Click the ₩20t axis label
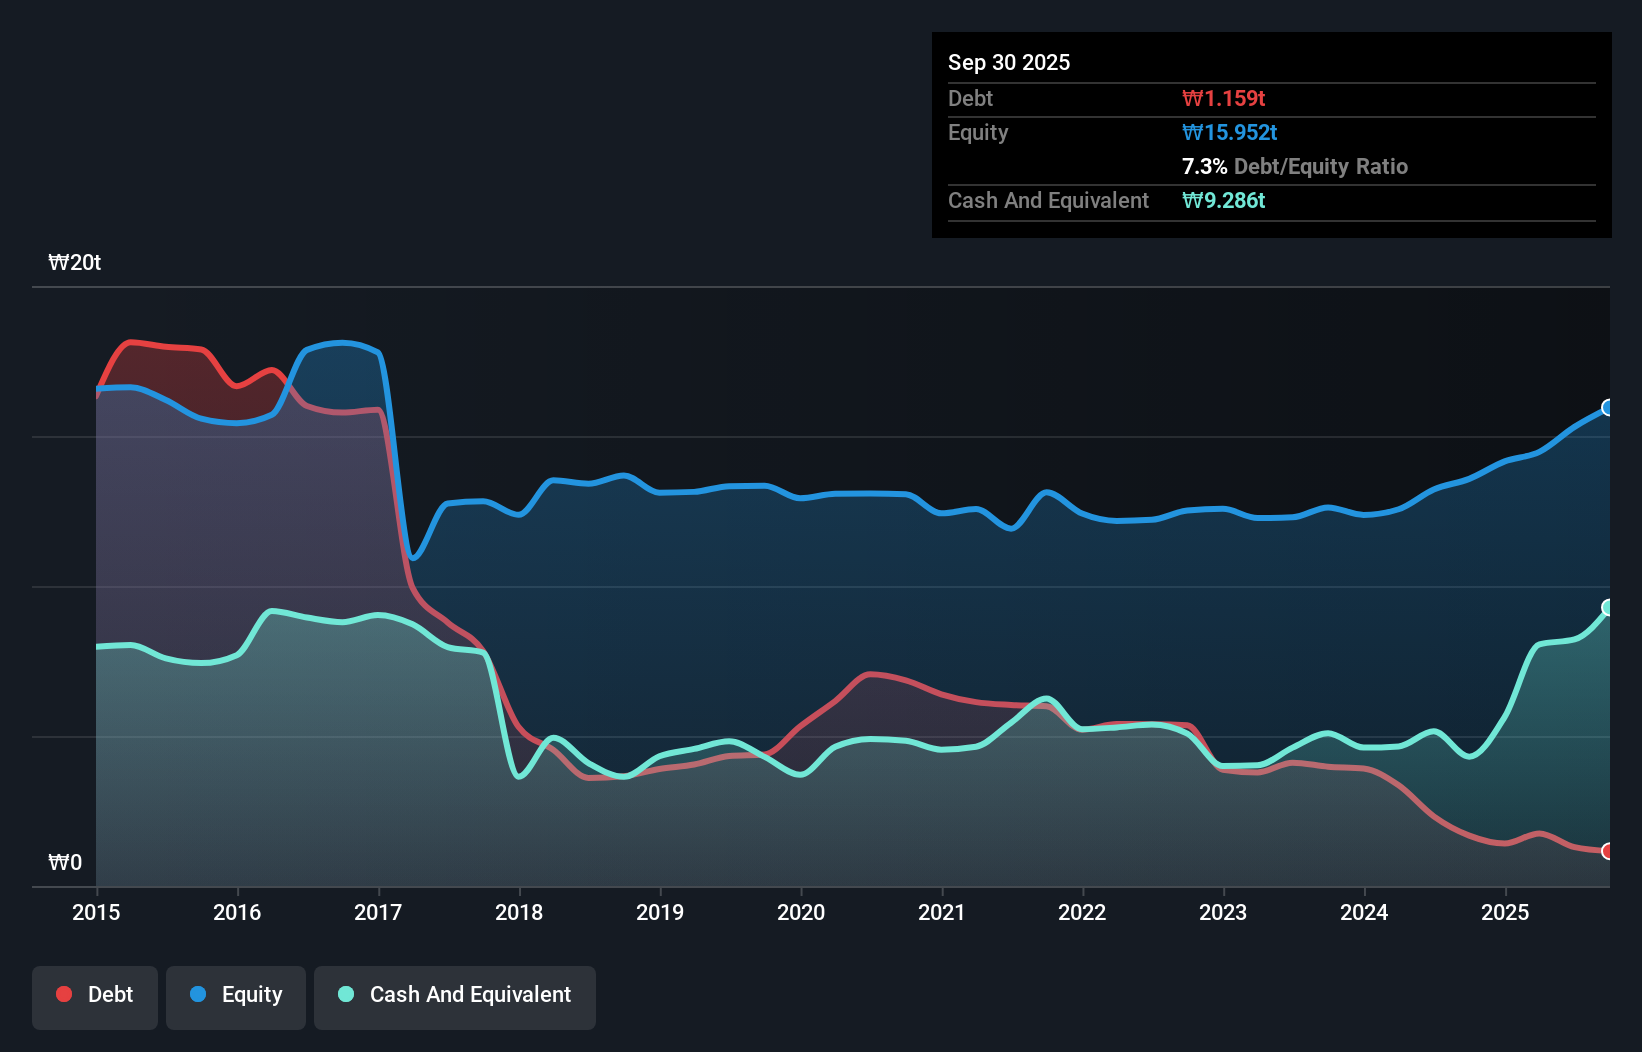The width and height of the screenshot is (1642, 1052). pos(74,262)
